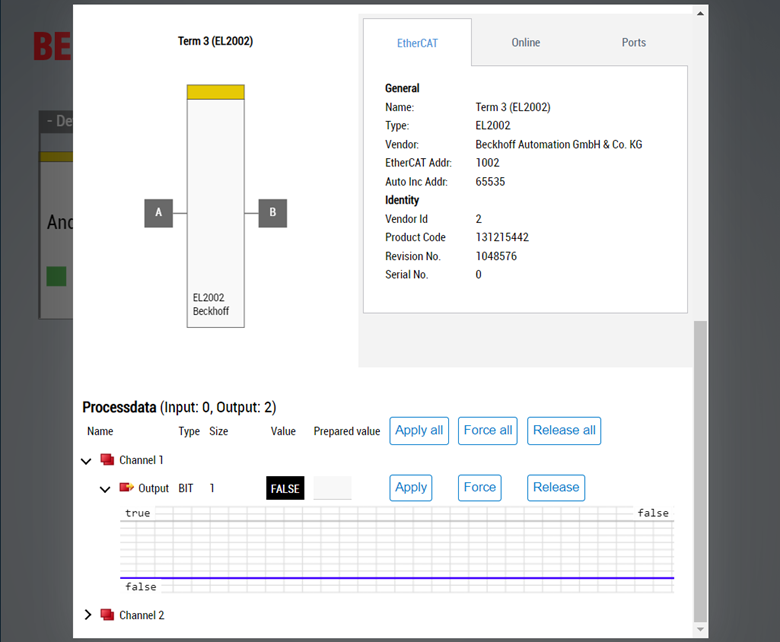Click the BIT type cell
Screen dimensions: 780x642
point(186,488)
